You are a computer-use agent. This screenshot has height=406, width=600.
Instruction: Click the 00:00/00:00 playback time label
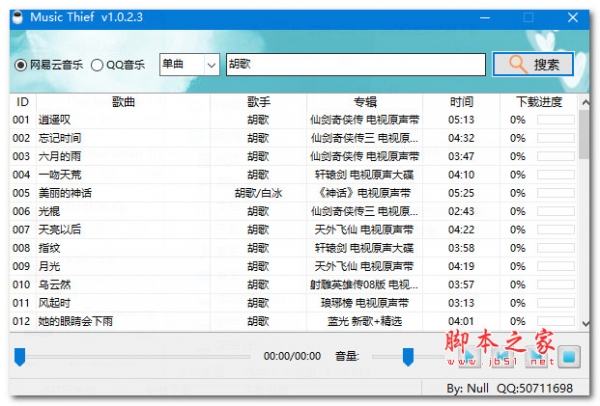(292, 356)
